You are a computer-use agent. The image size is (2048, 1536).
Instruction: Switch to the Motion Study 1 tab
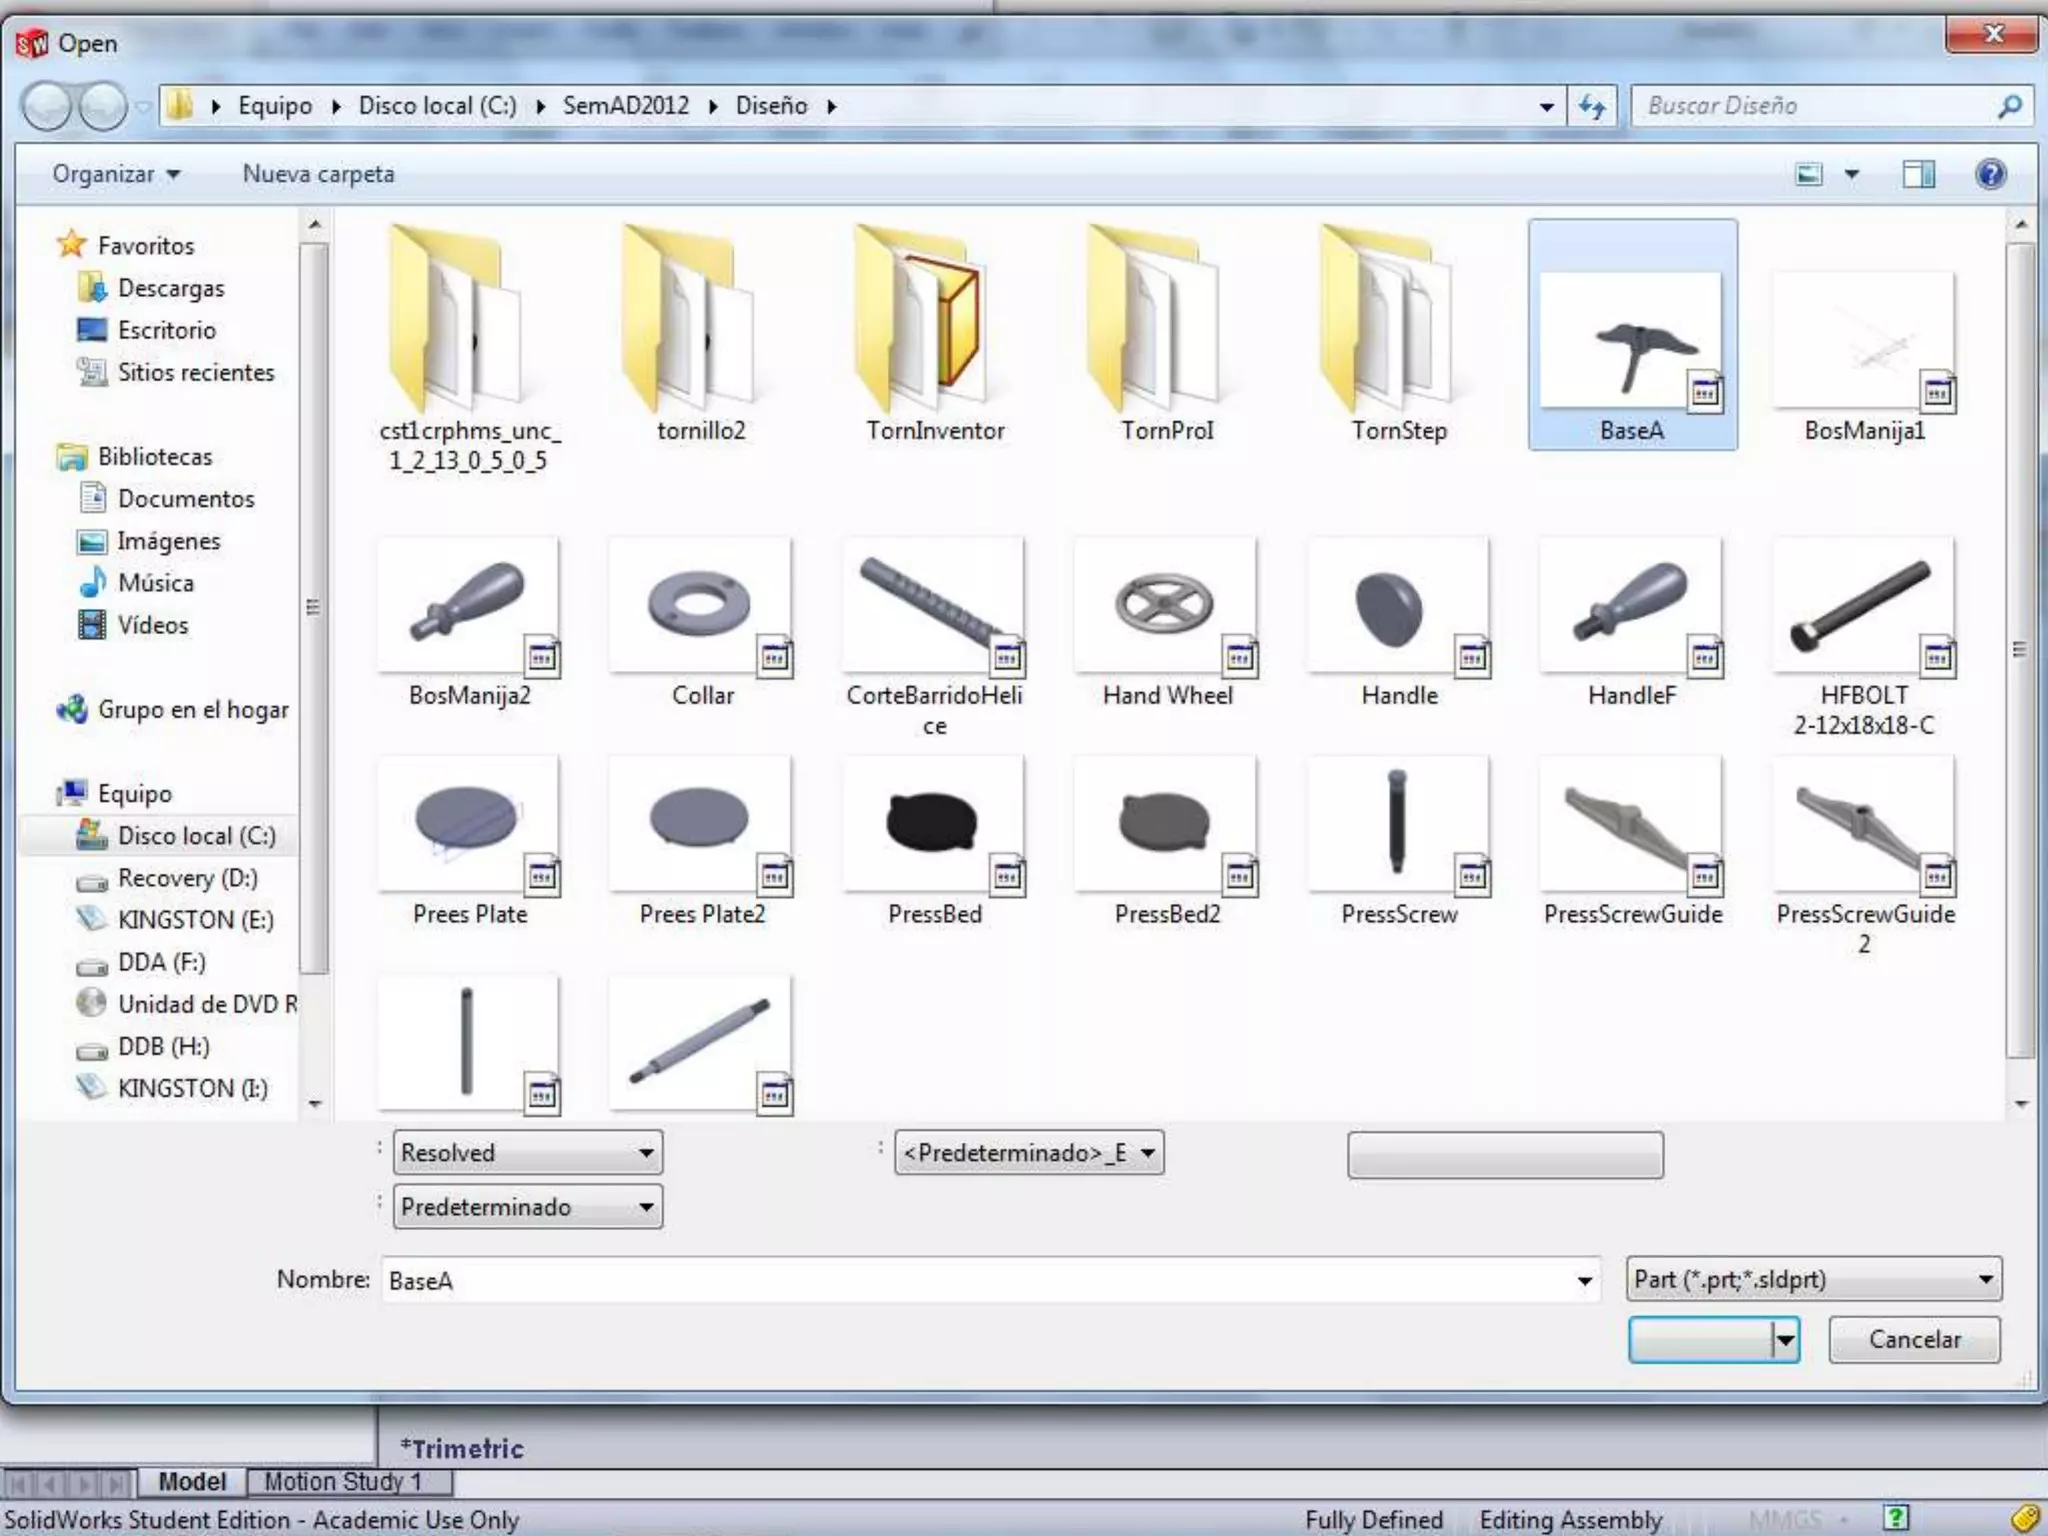342,1481
